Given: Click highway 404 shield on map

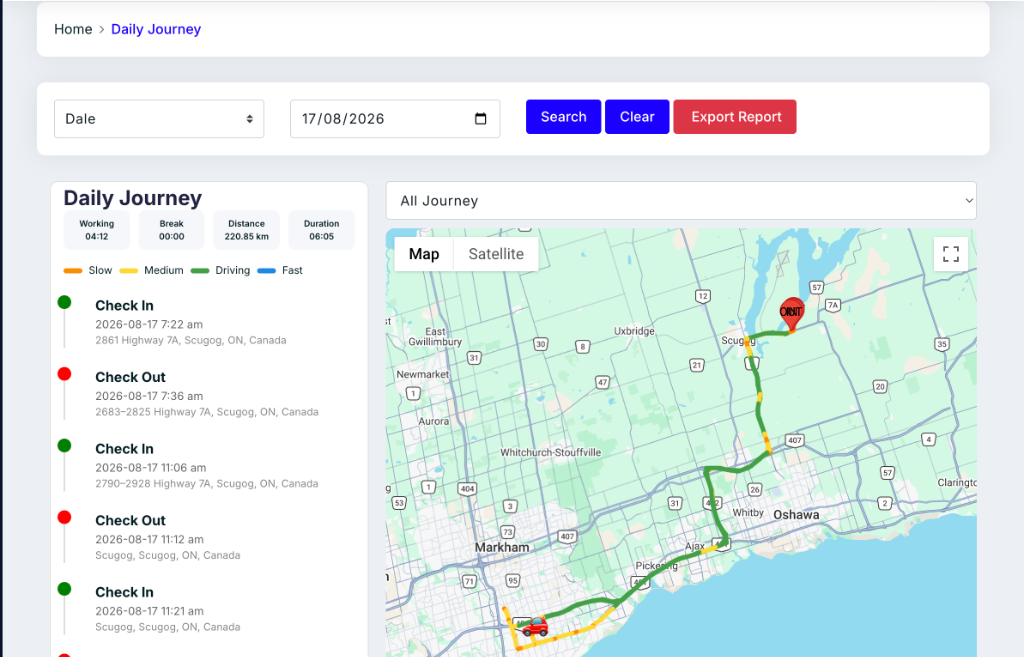Looking at the screenshot, I should 468,489.
